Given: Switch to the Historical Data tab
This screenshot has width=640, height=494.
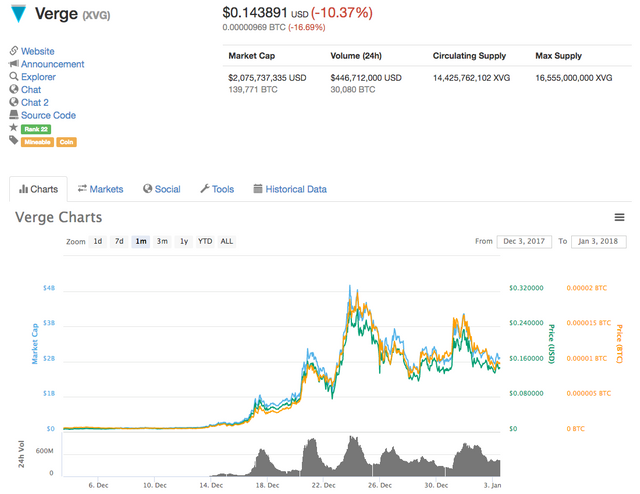Looking at the screenshot, I should coord(290,189).
